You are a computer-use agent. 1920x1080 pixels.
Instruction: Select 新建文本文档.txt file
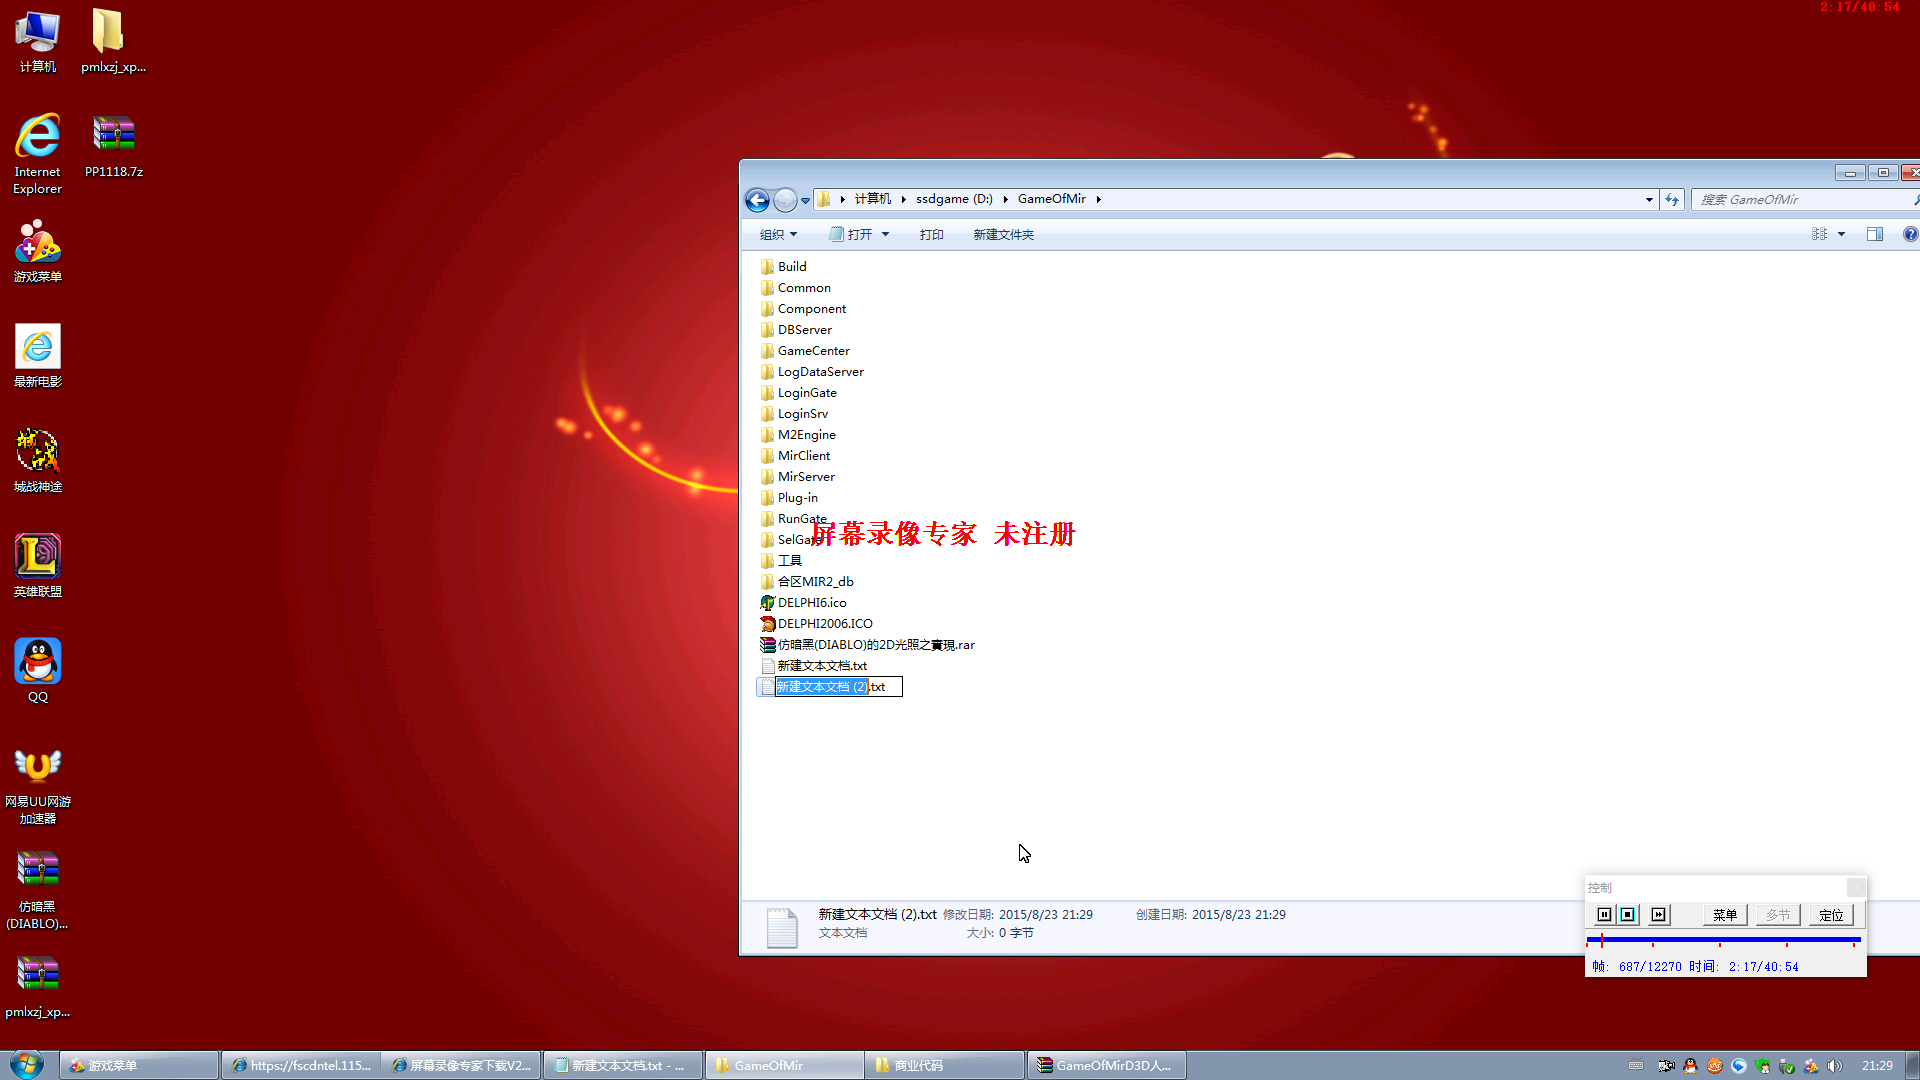point(813,666)
